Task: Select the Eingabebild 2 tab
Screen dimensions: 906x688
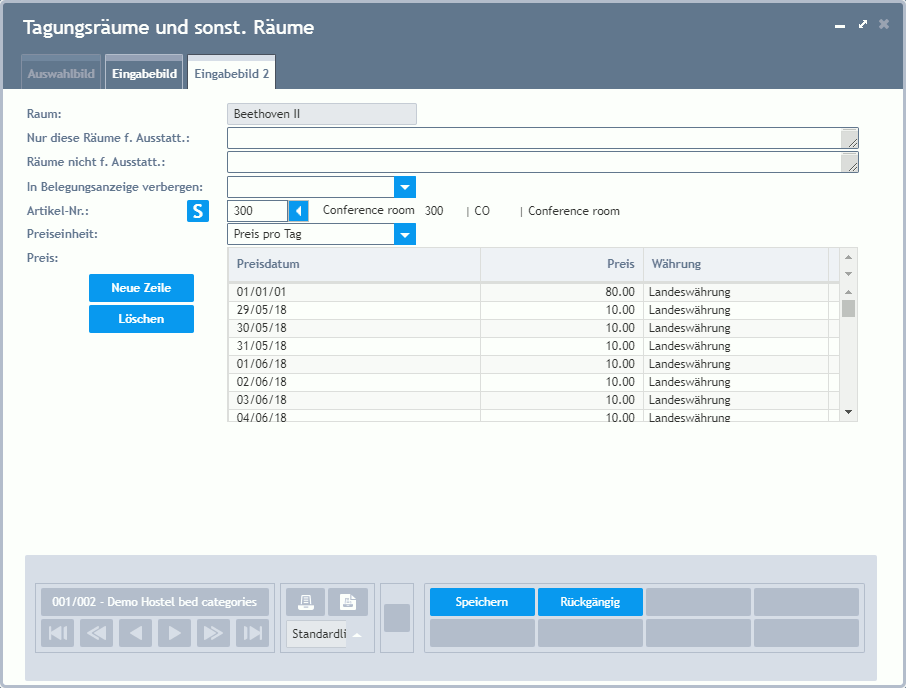Action: tap(232, 73)
